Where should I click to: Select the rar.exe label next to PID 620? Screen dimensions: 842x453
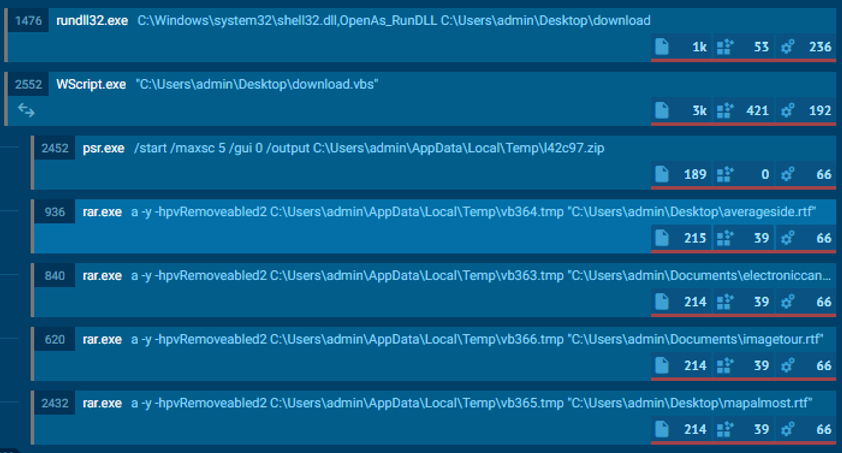[x=102, y=340]
